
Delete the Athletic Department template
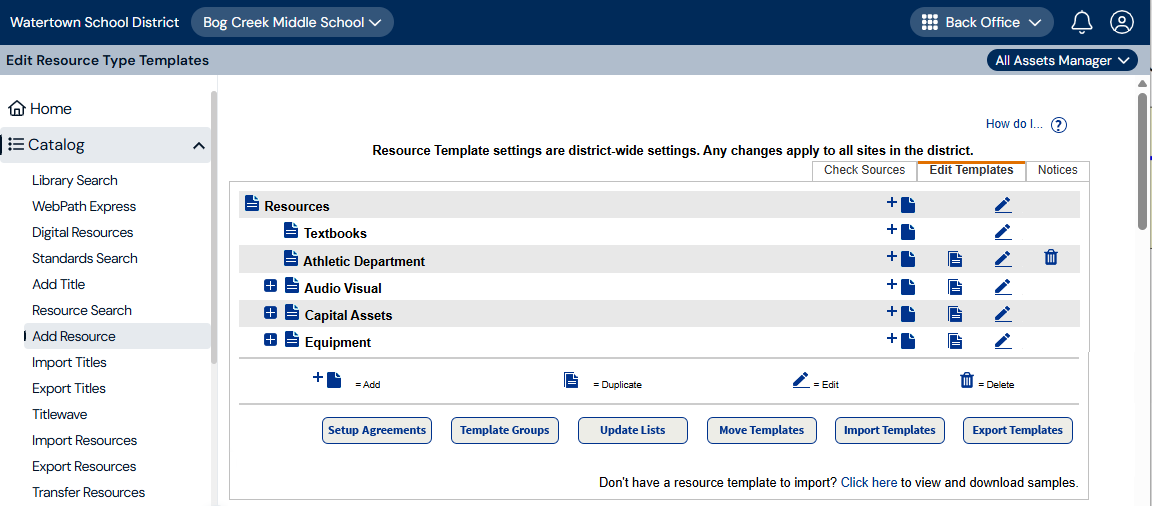1050,258
